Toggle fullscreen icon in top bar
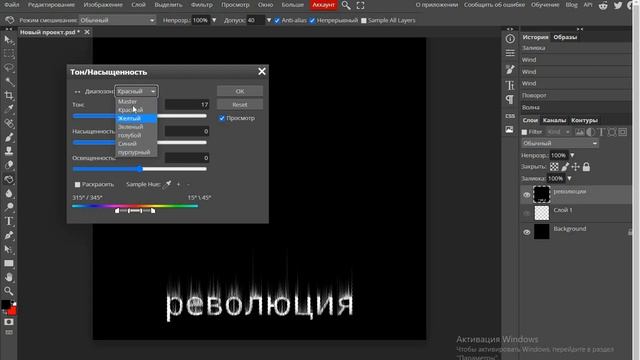Screen dimensions: 640x360 [x=360, y=6]
